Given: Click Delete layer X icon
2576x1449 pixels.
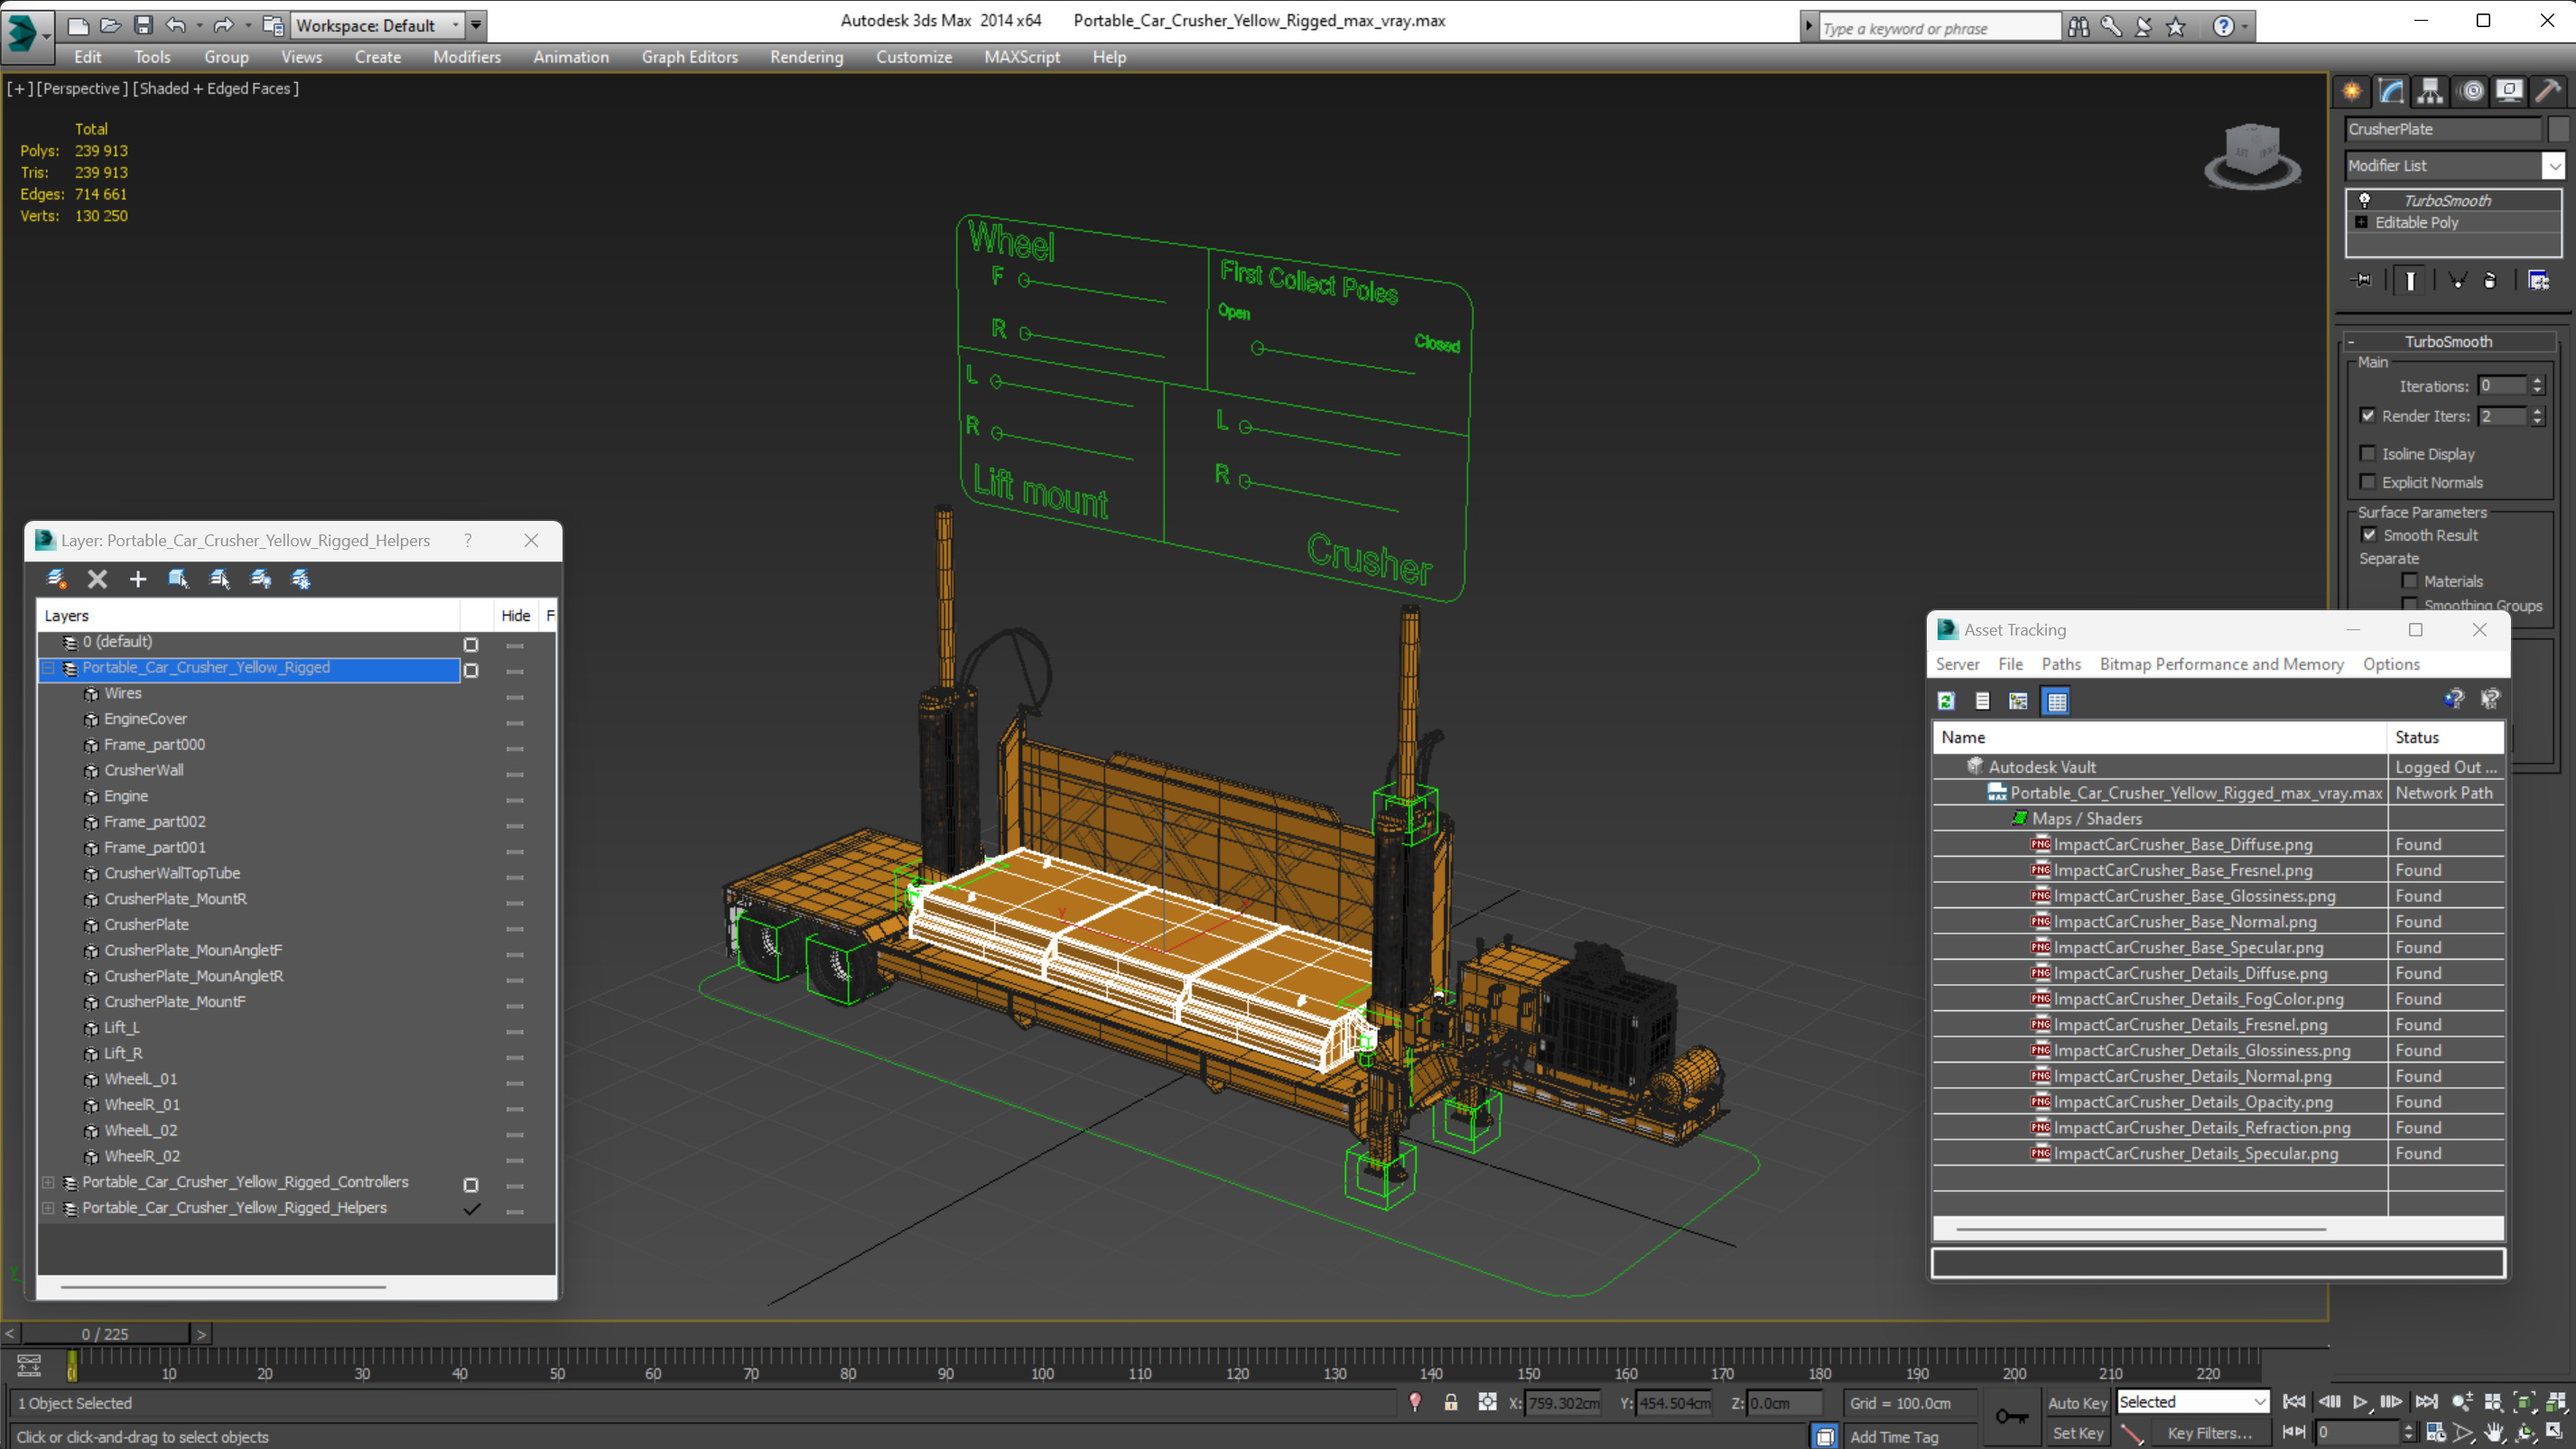Looking at the screenshot, I should 97,579.
